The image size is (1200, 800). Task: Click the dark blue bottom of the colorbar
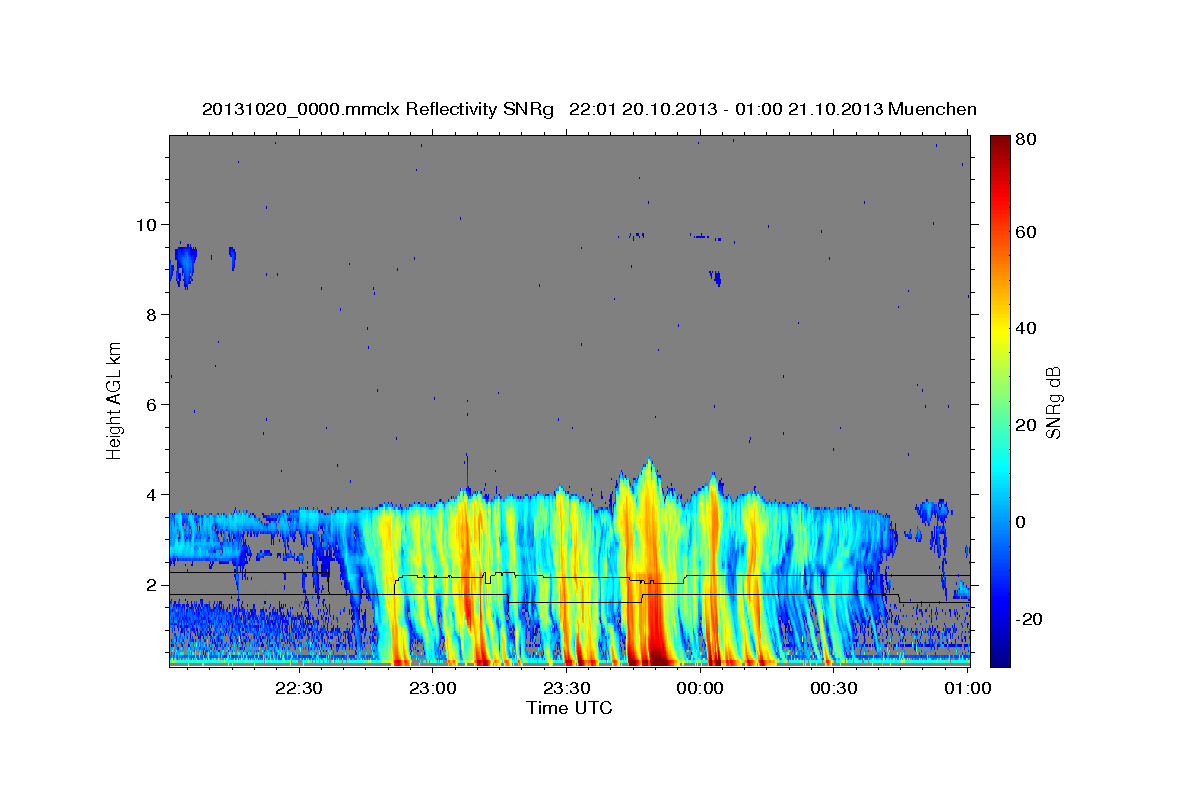click(x=1000, y=658)
